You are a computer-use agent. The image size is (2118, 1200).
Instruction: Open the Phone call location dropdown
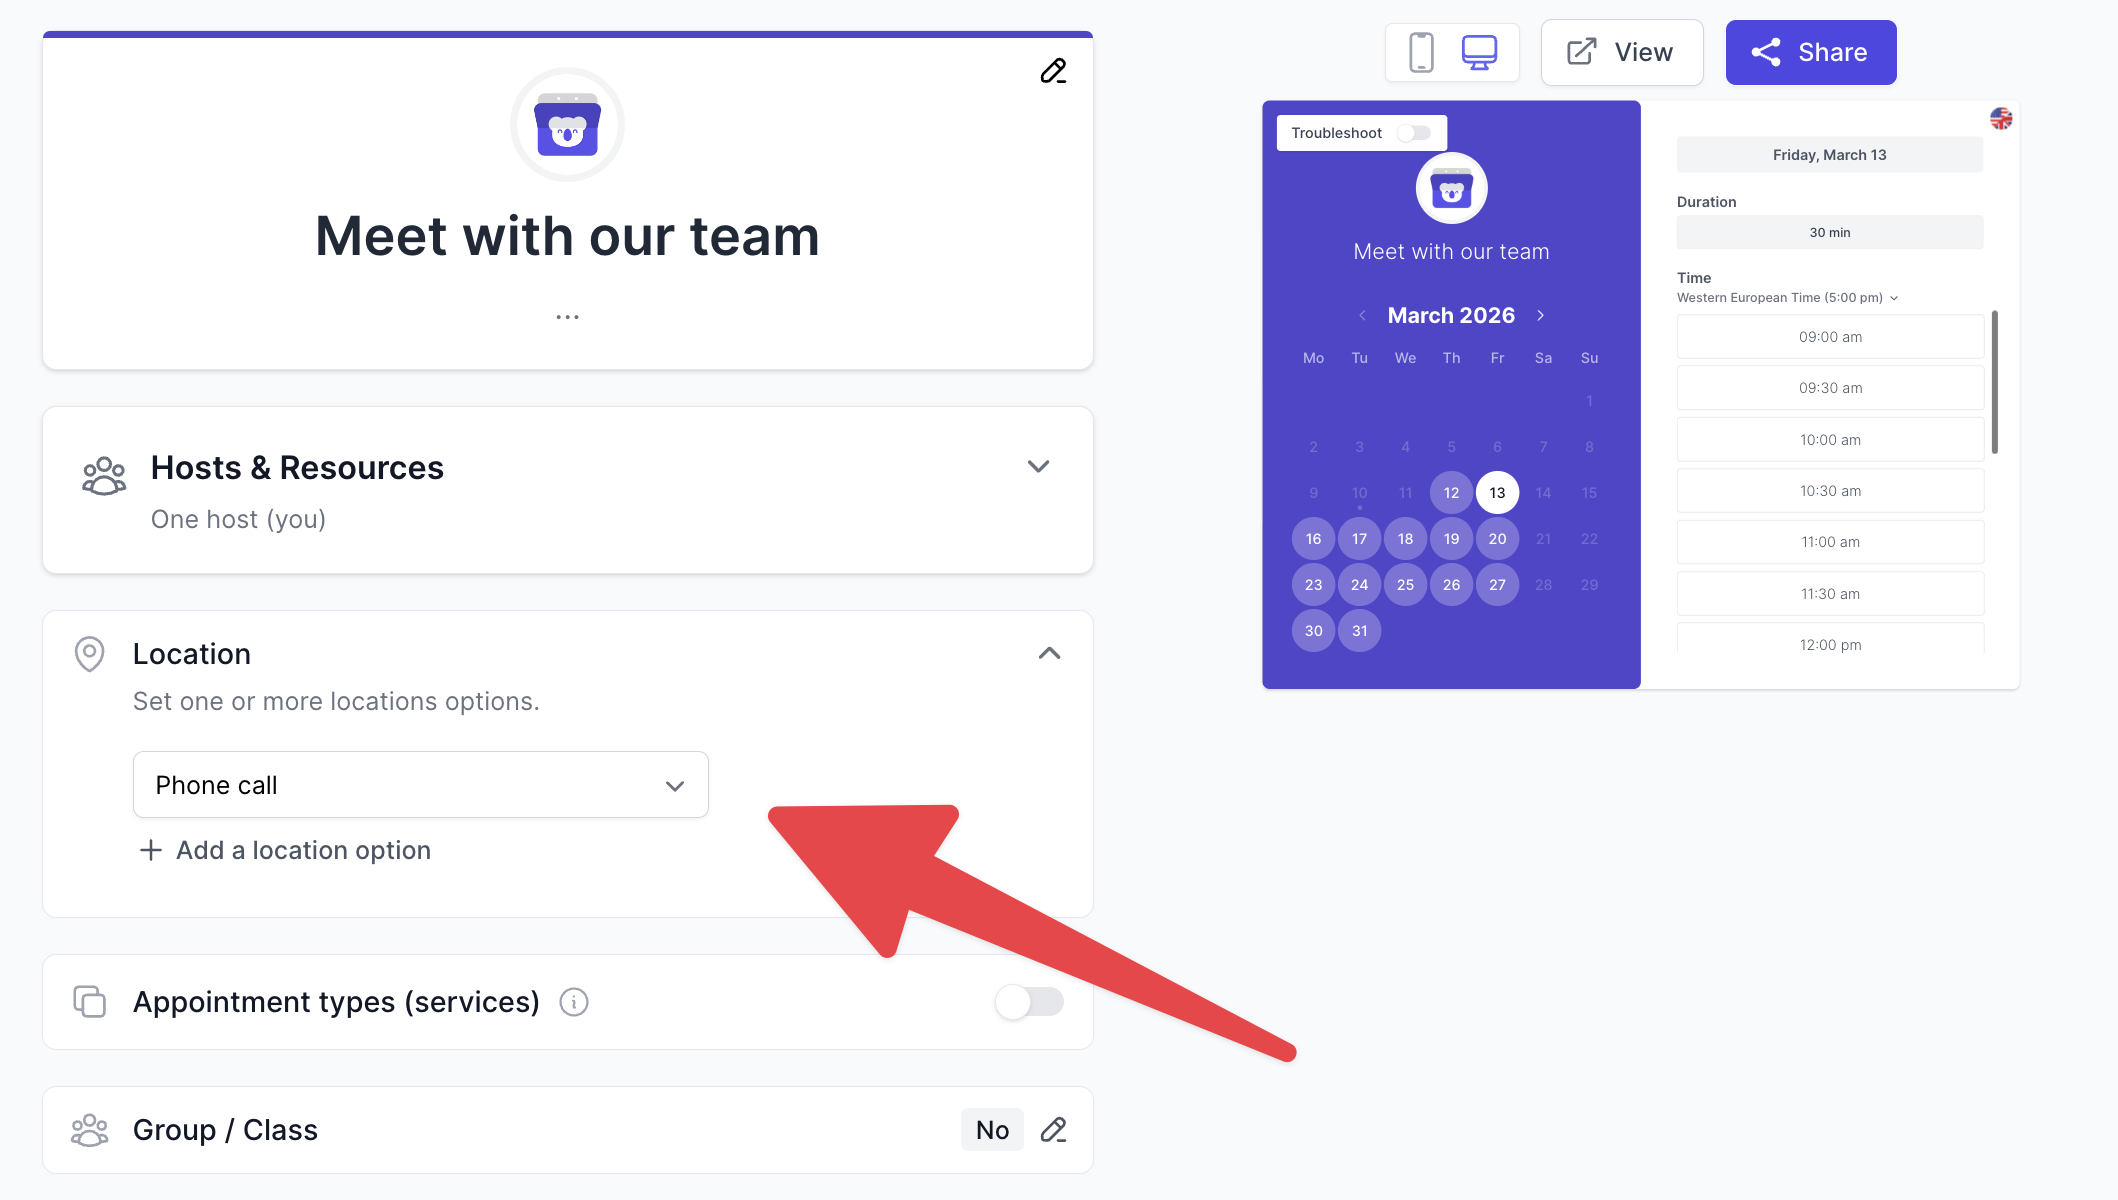(x=421, y=785)
